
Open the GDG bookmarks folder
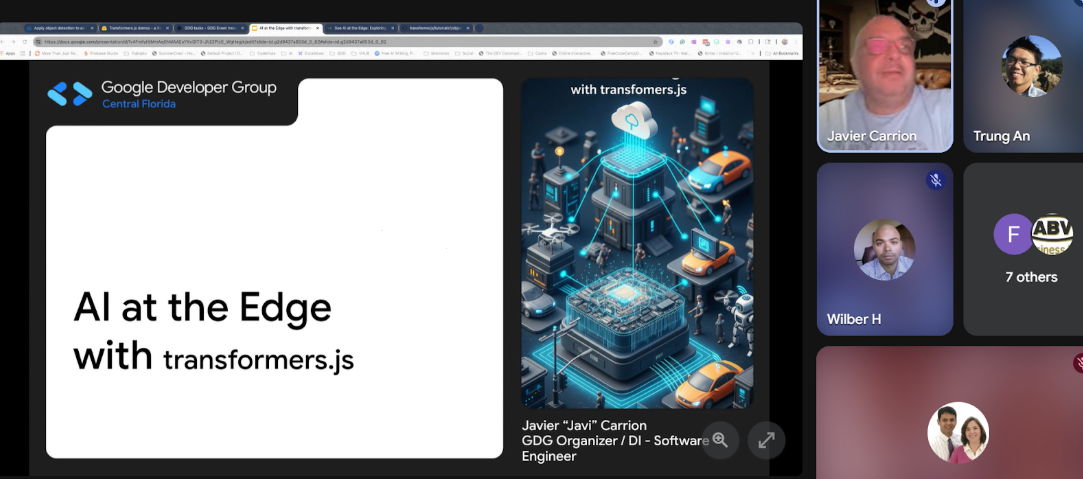338,53
